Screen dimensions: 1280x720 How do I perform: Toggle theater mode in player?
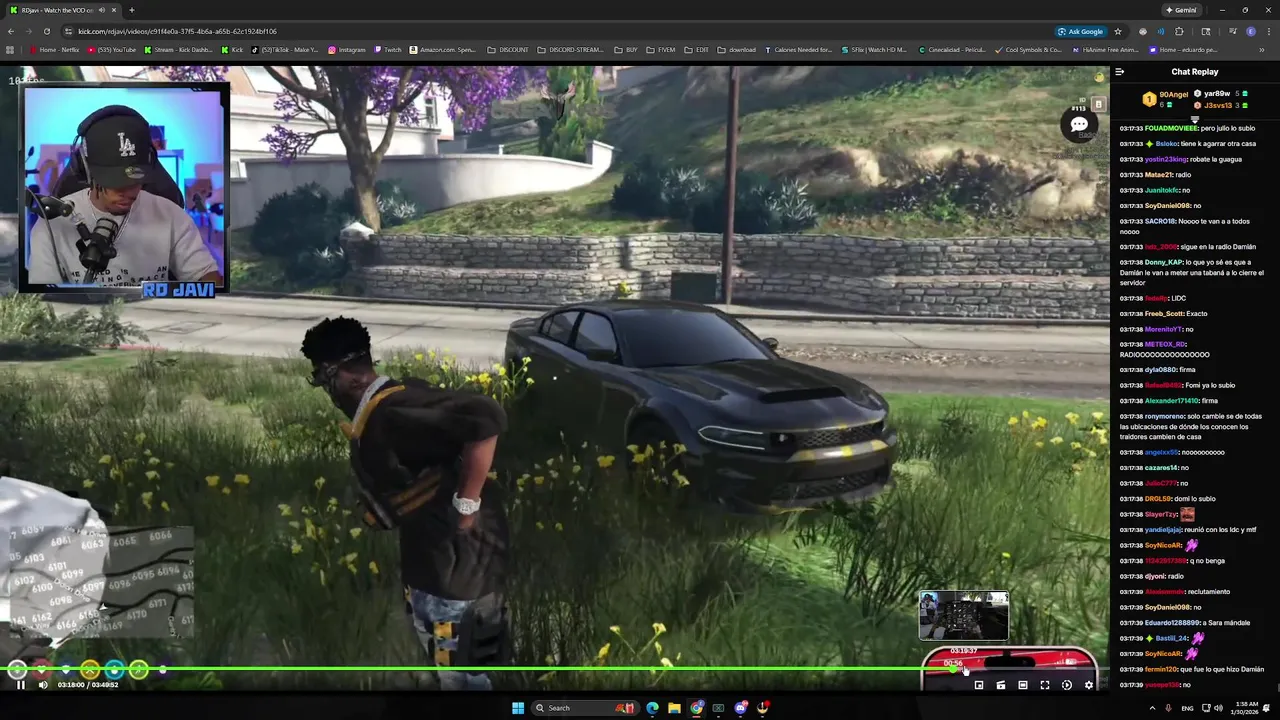point(1023,685)
